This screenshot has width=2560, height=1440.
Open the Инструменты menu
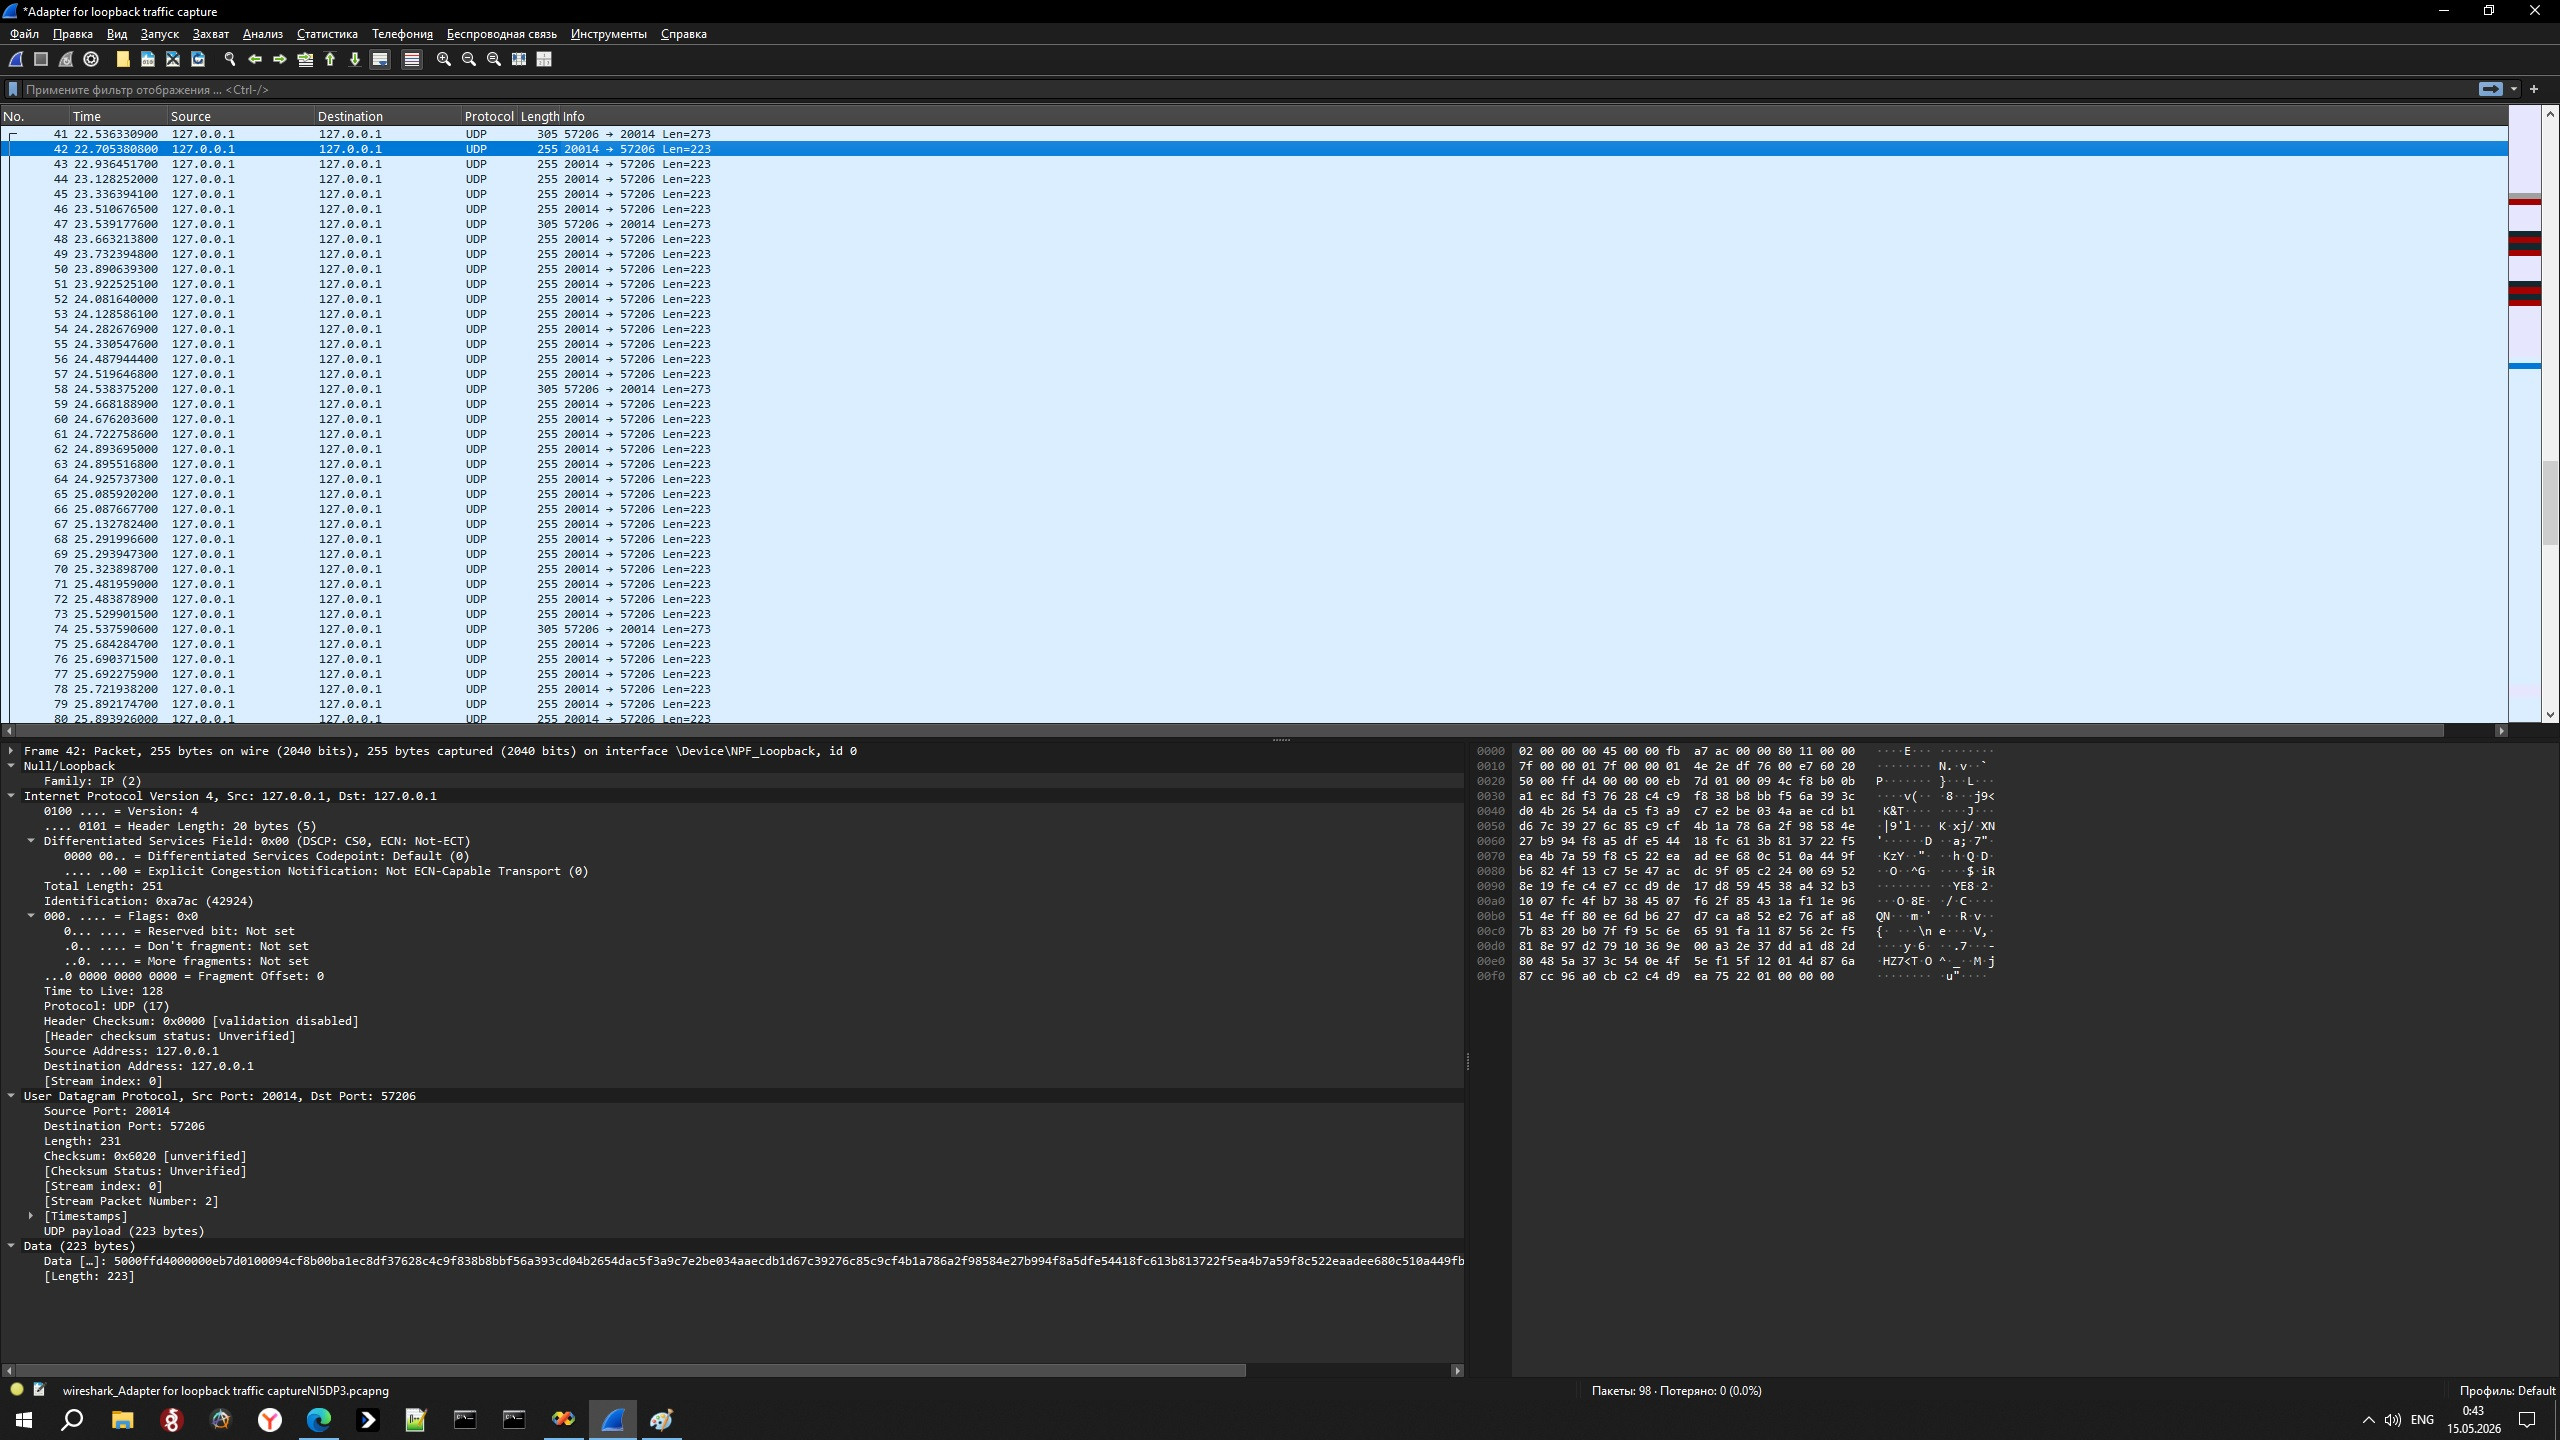(609, 34)
